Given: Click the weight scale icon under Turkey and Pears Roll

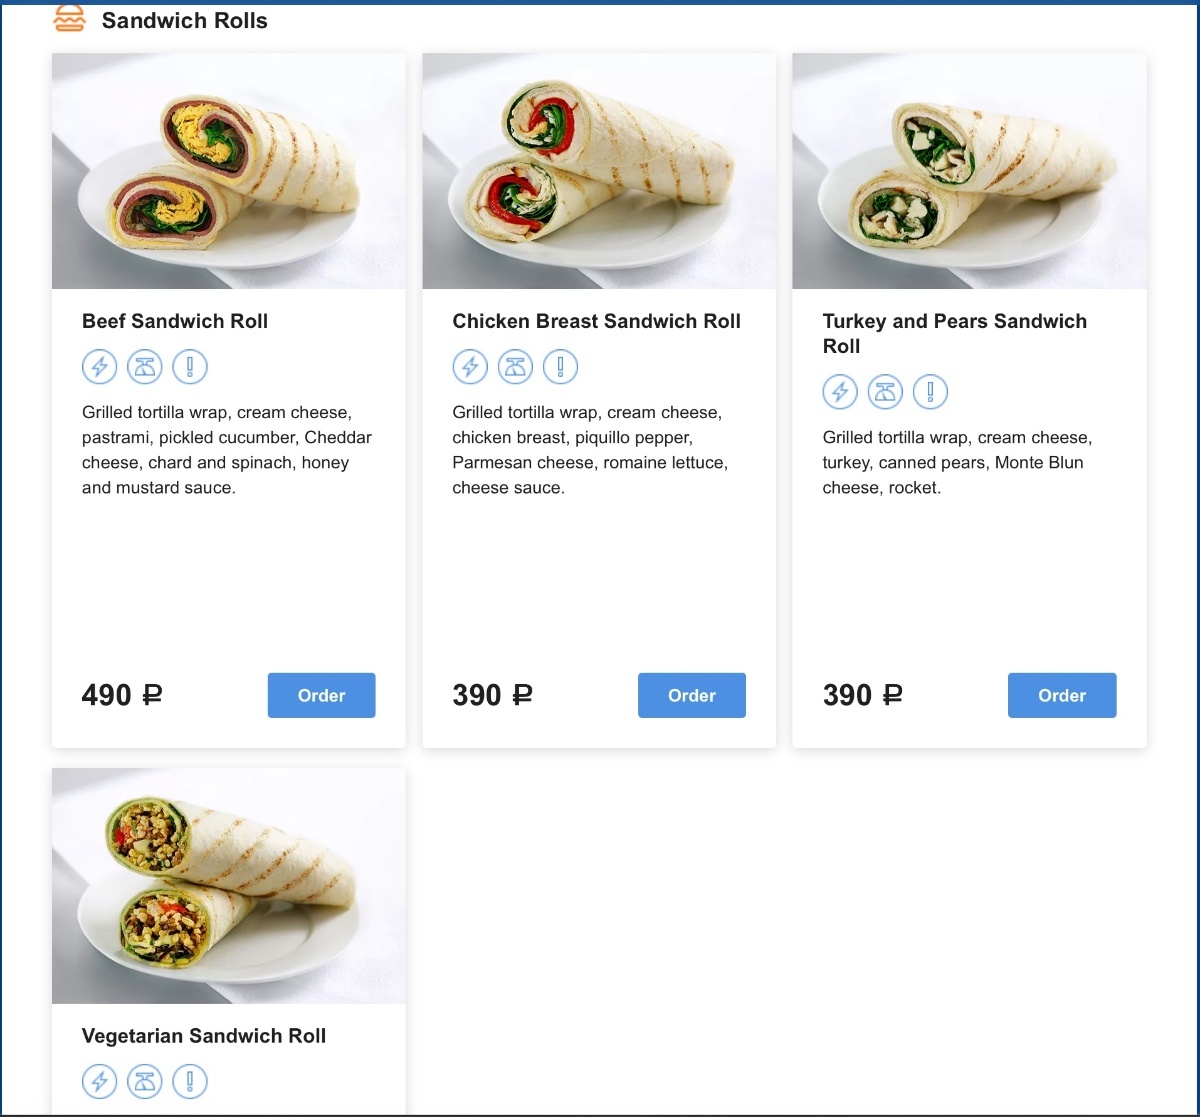Looking at the screenshot, I should coord(885,392).
